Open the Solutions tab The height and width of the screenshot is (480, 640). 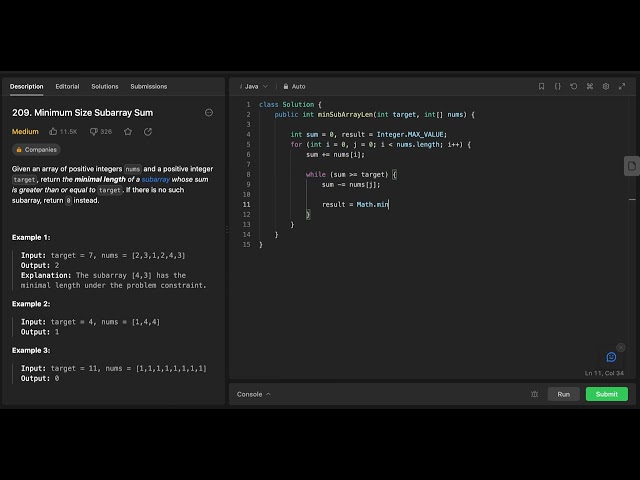[105, 87]
